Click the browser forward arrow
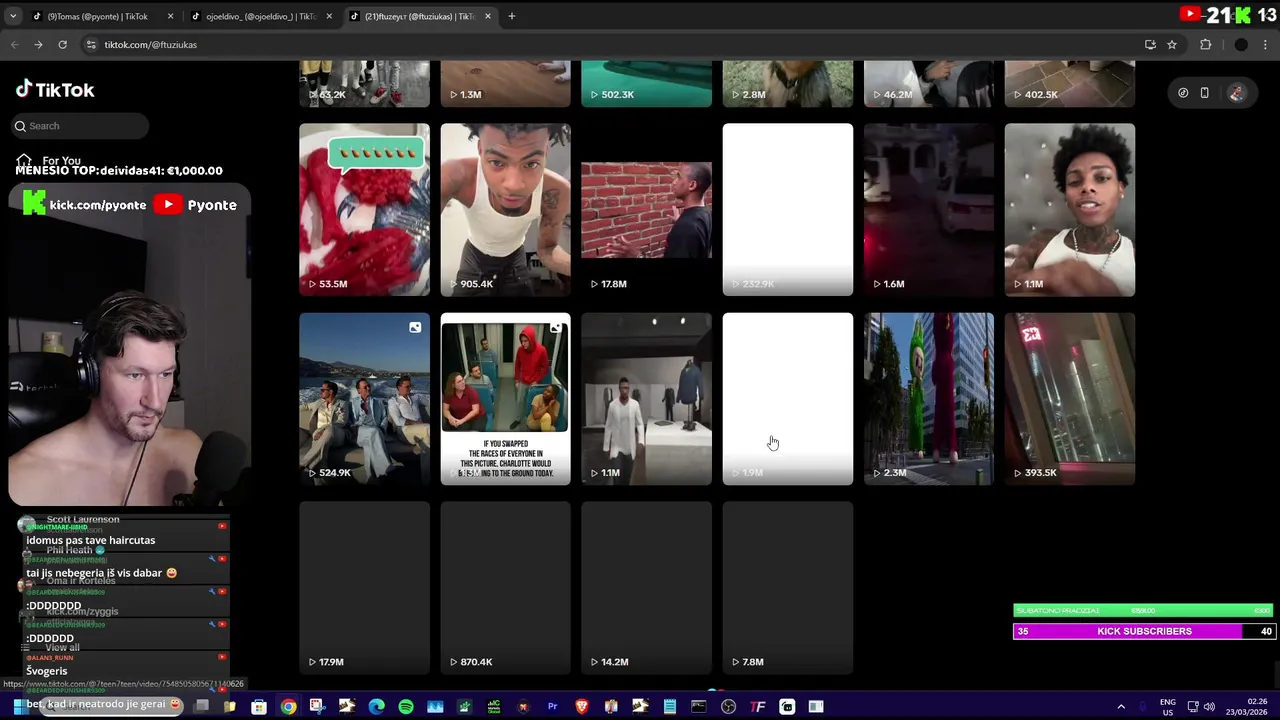 (38, 44)
